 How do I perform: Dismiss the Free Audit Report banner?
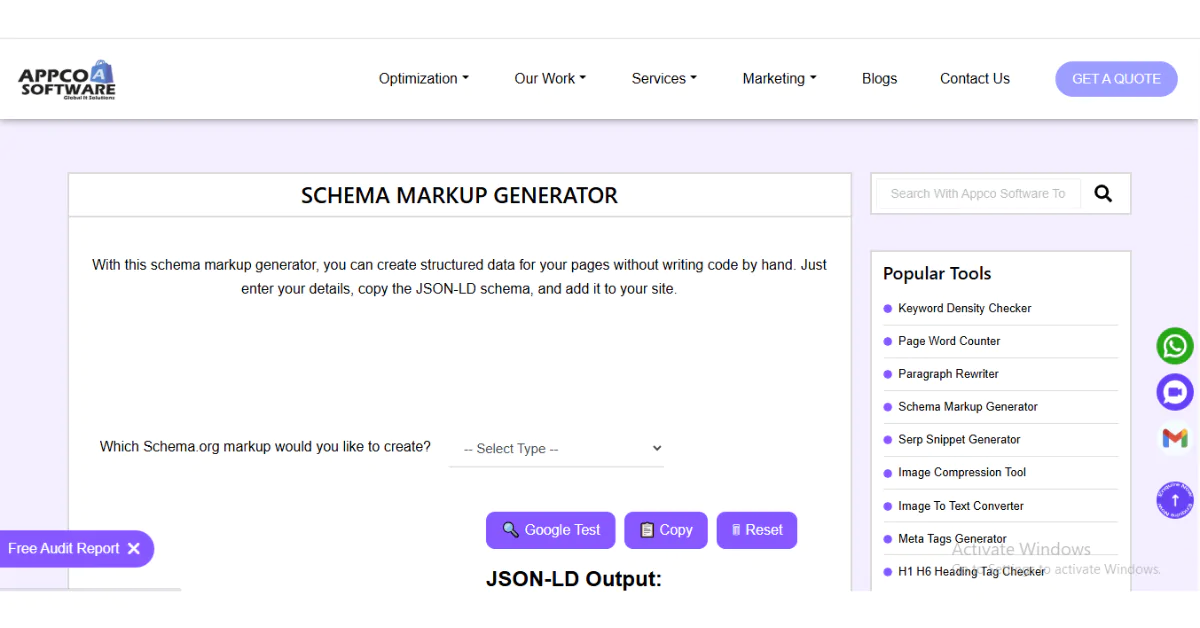tap(135, 548)
